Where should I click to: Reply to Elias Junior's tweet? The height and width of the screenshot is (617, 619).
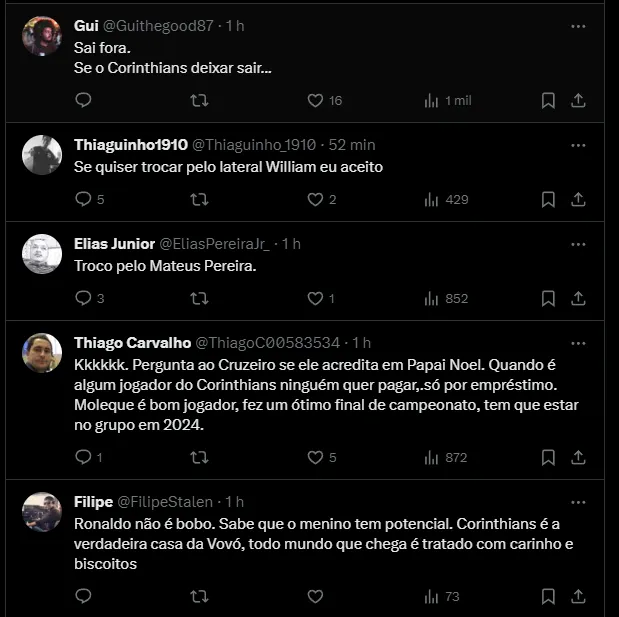84,298
